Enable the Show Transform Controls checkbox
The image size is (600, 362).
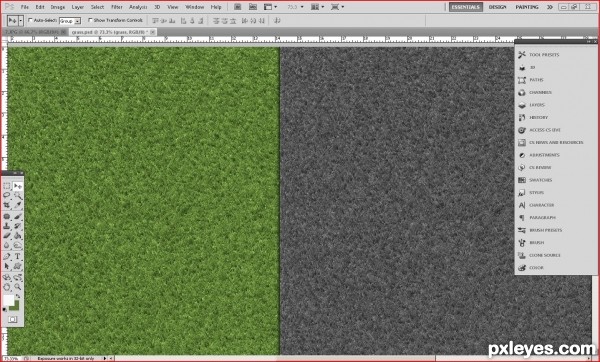[90, 20]
